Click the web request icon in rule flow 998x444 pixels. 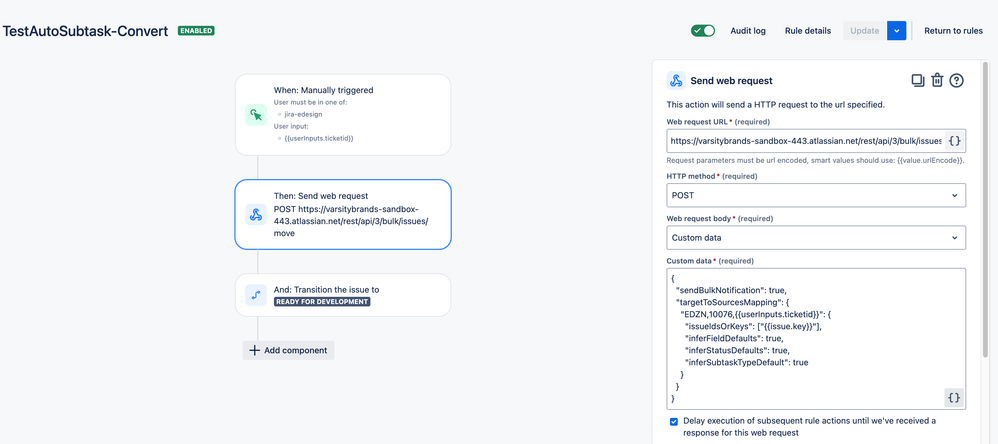tap(256, 214)
